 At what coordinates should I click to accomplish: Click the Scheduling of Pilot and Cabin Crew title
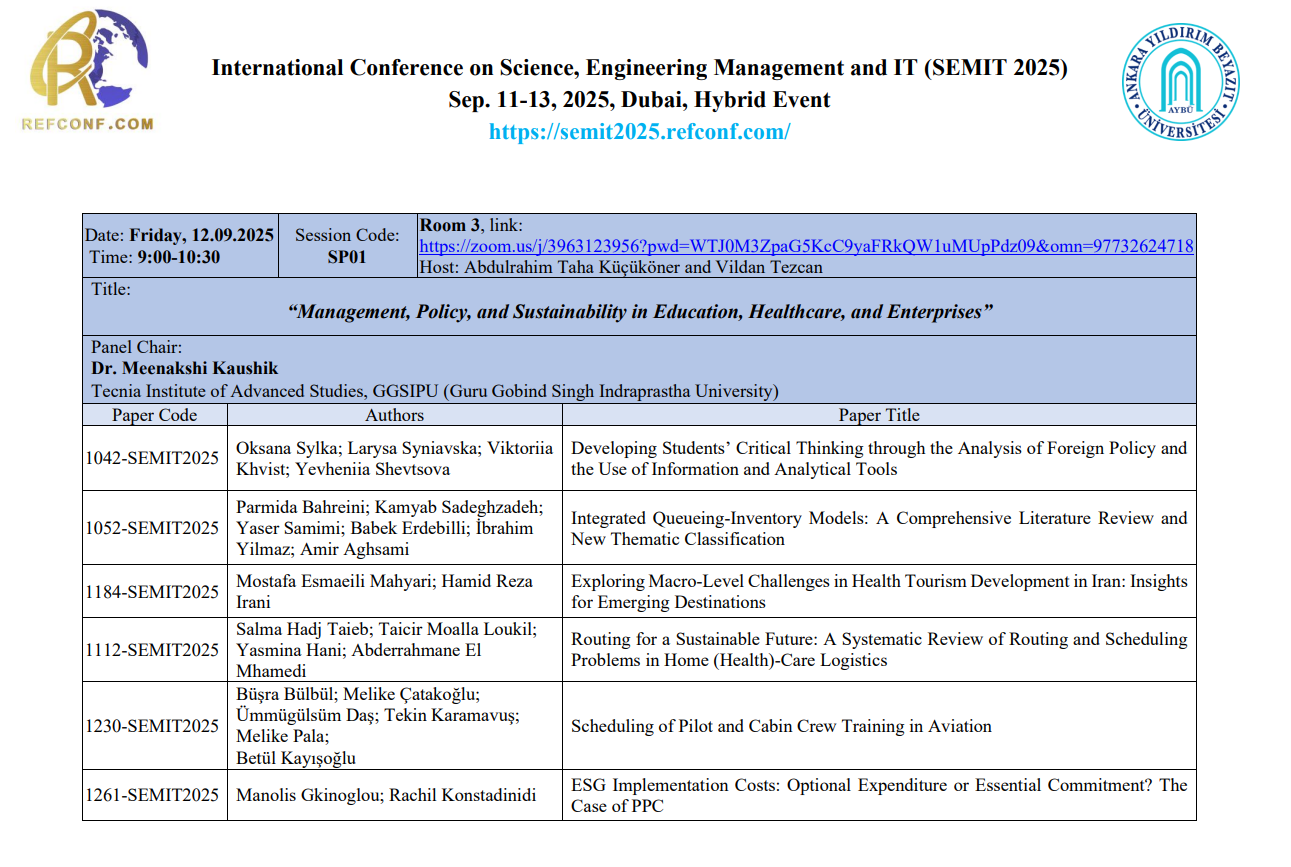click(x=780, y=726)
